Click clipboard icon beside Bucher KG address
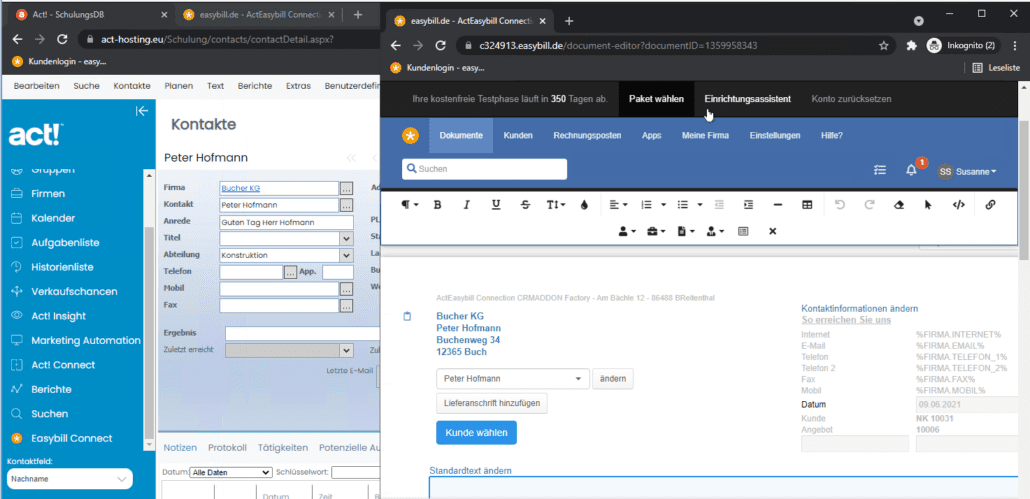Viewport: 1030px width, 499px height. [x=407, y=316]
